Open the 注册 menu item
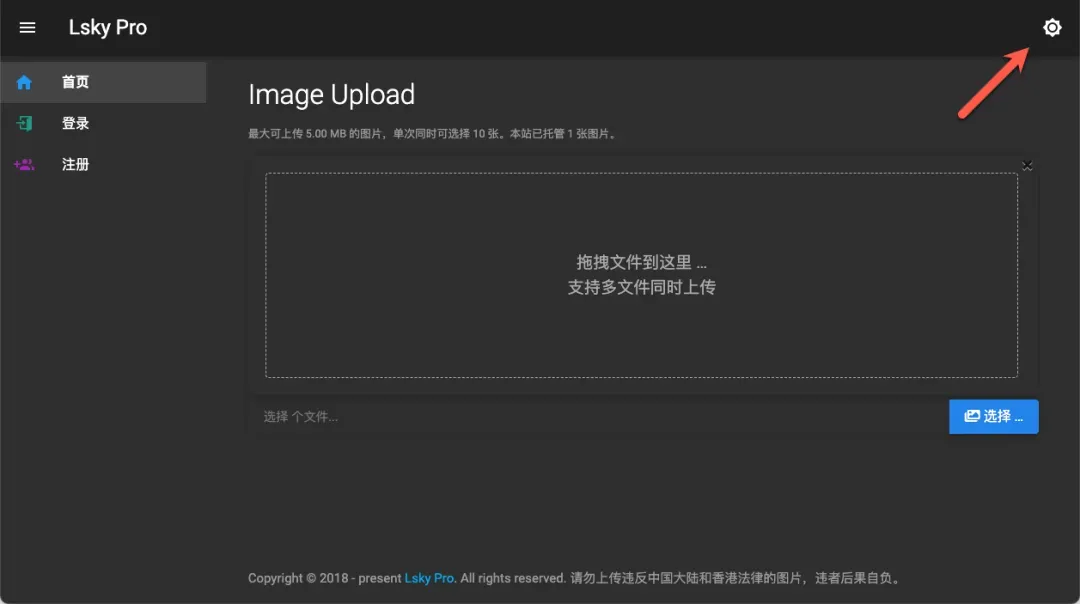Viewport: 1080px width, 604px height. 103,165
